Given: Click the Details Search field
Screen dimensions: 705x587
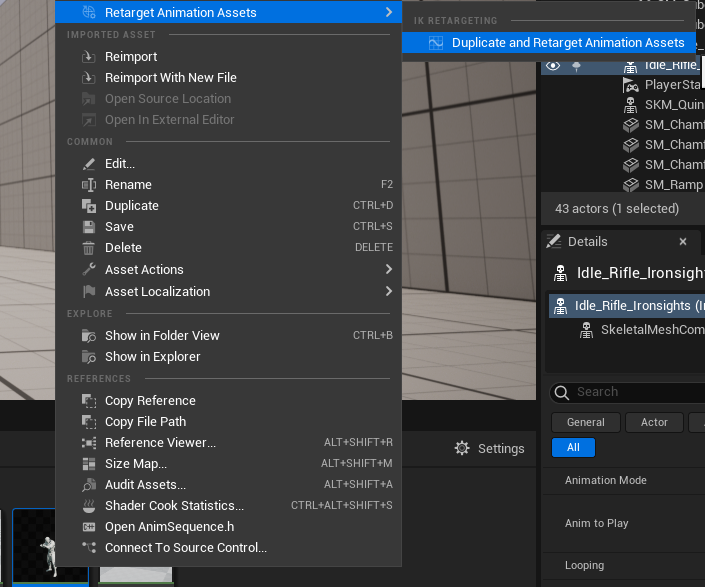Looking at the screenshot, I should pyautogui.click(x=628, y=392).
